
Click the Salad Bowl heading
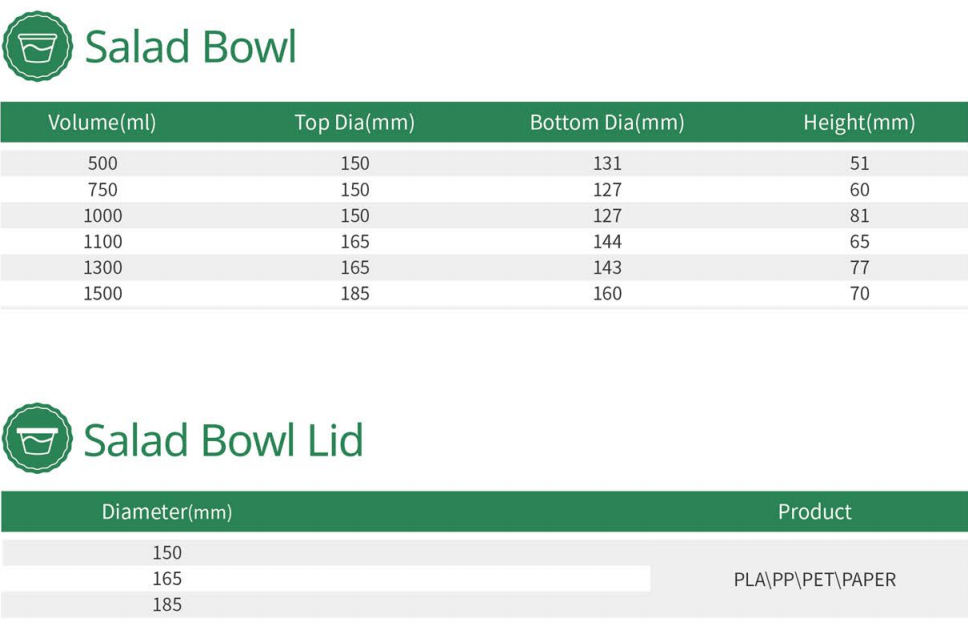tap(190, 46)
